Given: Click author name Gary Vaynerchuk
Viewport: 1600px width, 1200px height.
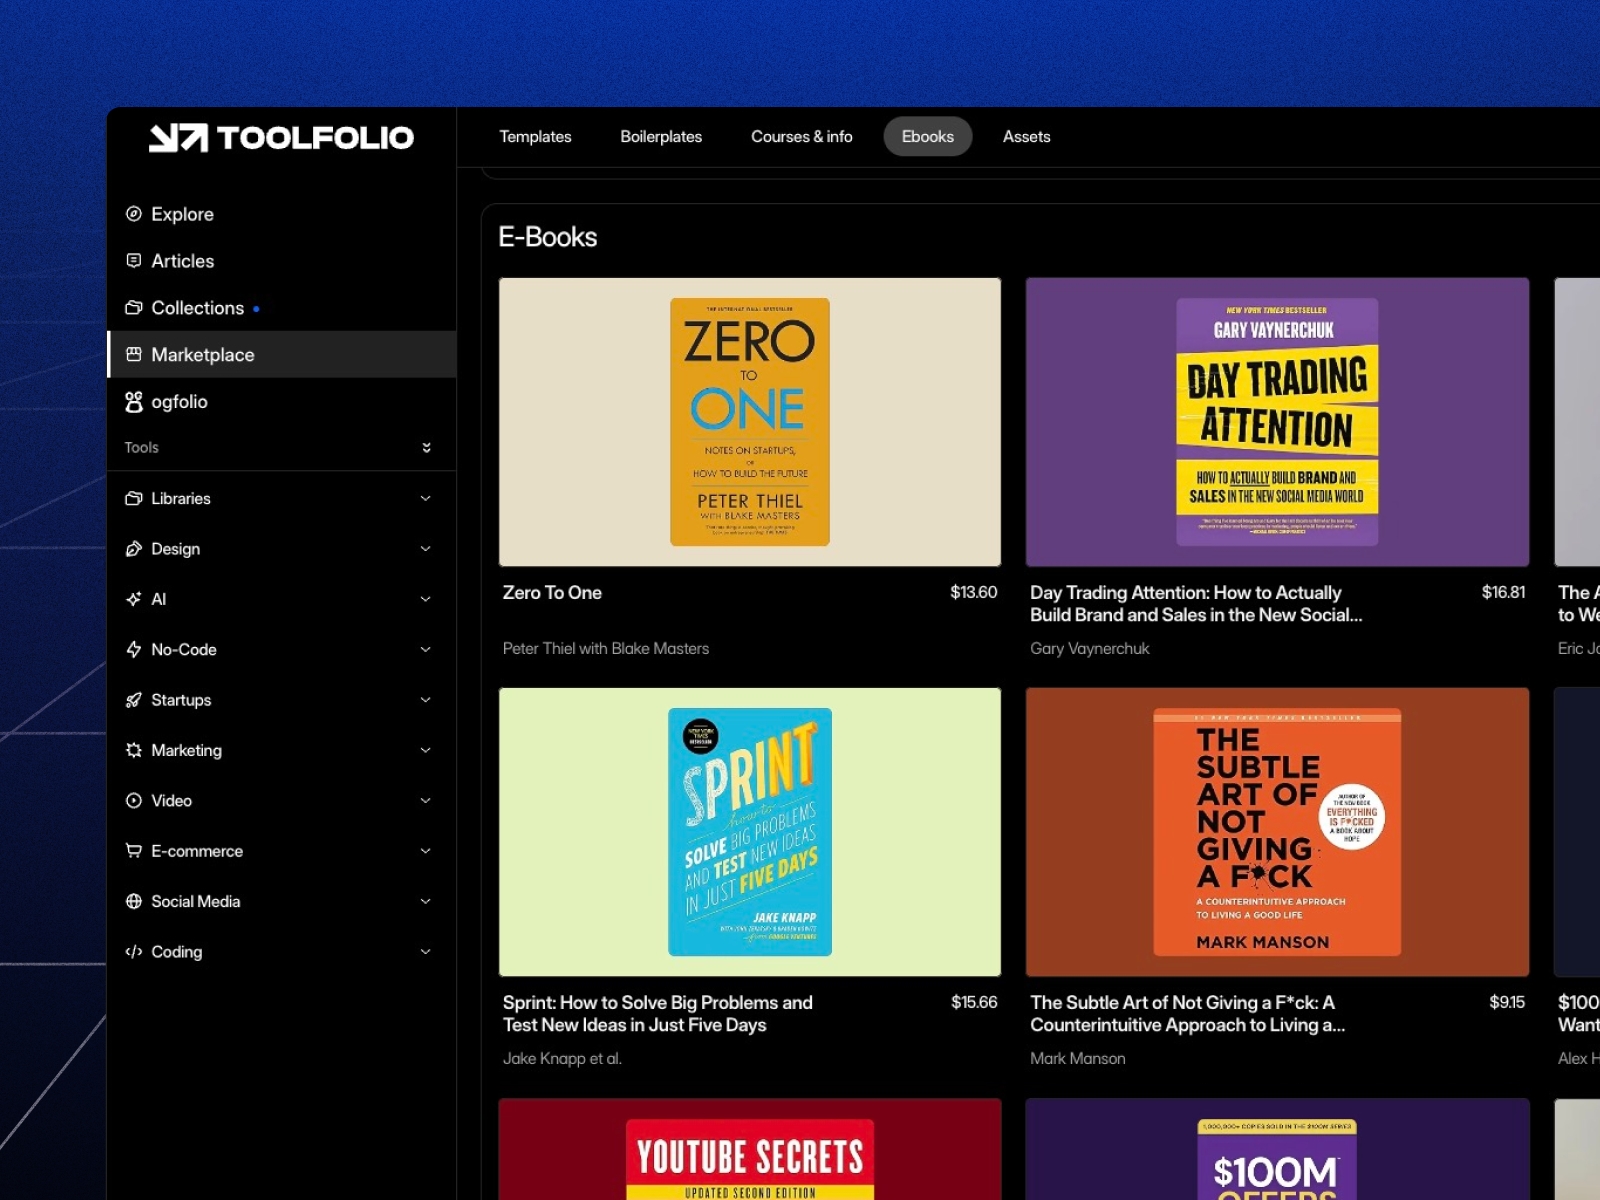Looking at the screenshot, I should (x=1090, y=649).
